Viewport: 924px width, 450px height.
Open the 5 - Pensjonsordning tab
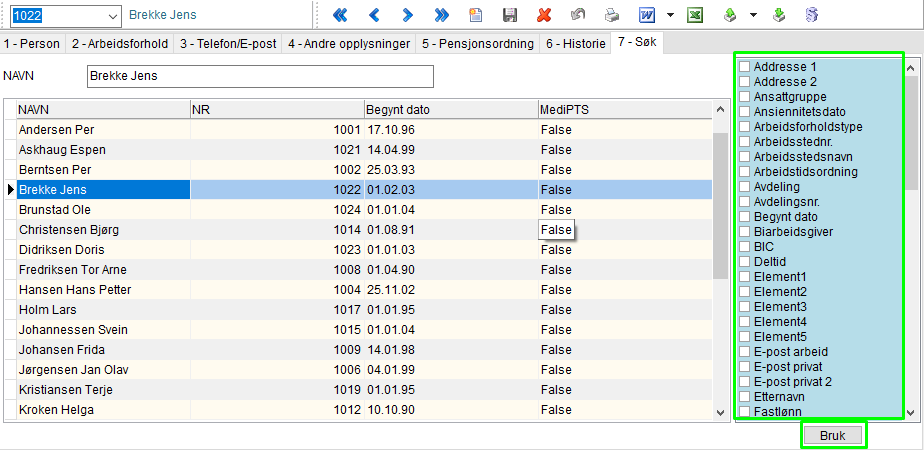point(477,44)
